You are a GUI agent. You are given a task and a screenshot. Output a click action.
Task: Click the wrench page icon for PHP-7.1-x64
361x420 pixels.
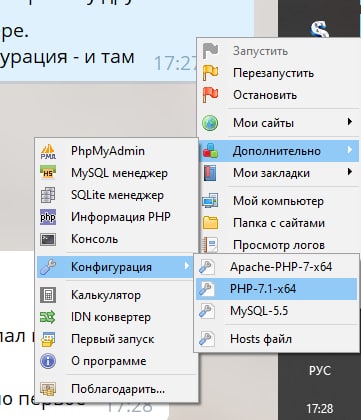click(207, 289)
